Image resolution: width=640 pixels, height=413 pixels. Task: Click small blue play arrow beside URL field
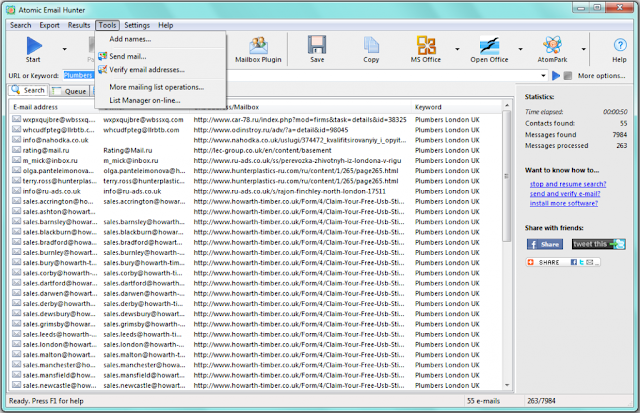pyautogui.click(x=556, y=75)
